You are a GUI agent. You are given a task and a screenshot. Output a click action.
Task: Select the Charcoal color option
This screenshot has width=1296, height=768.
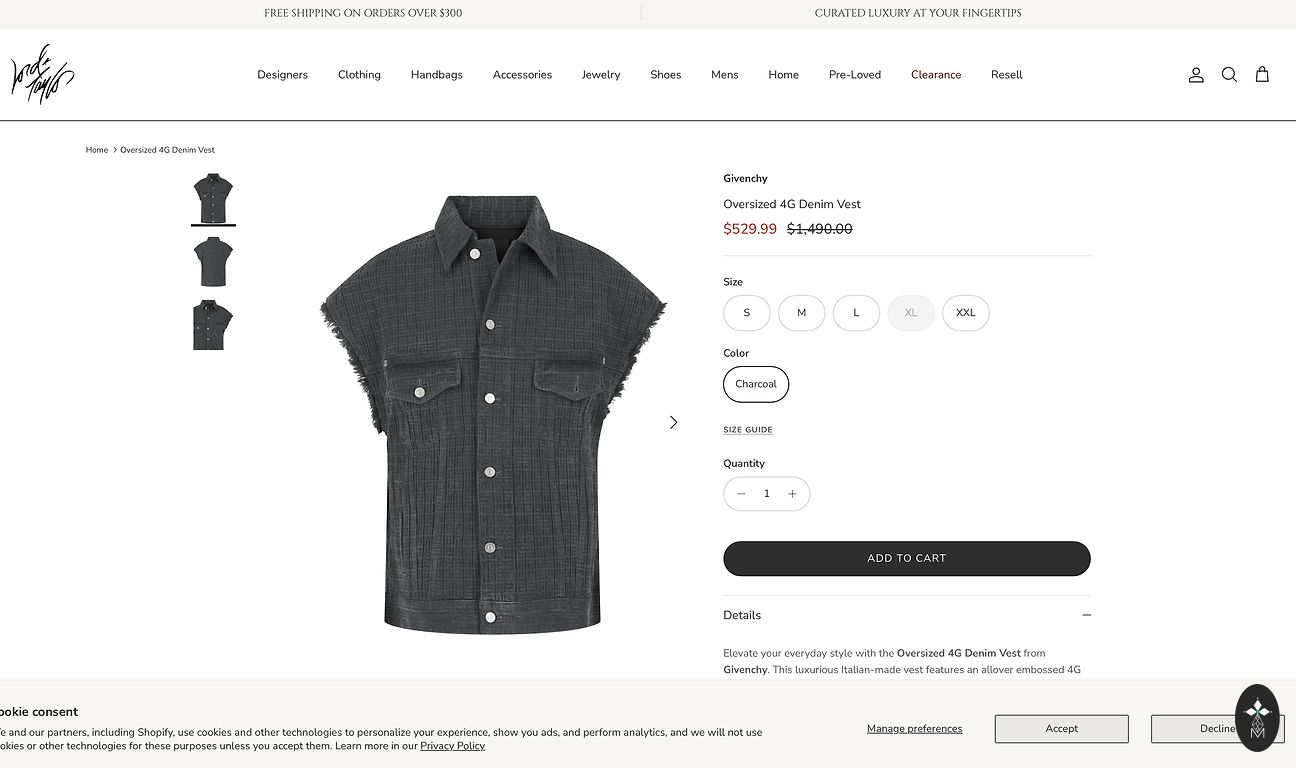point(756,384)
